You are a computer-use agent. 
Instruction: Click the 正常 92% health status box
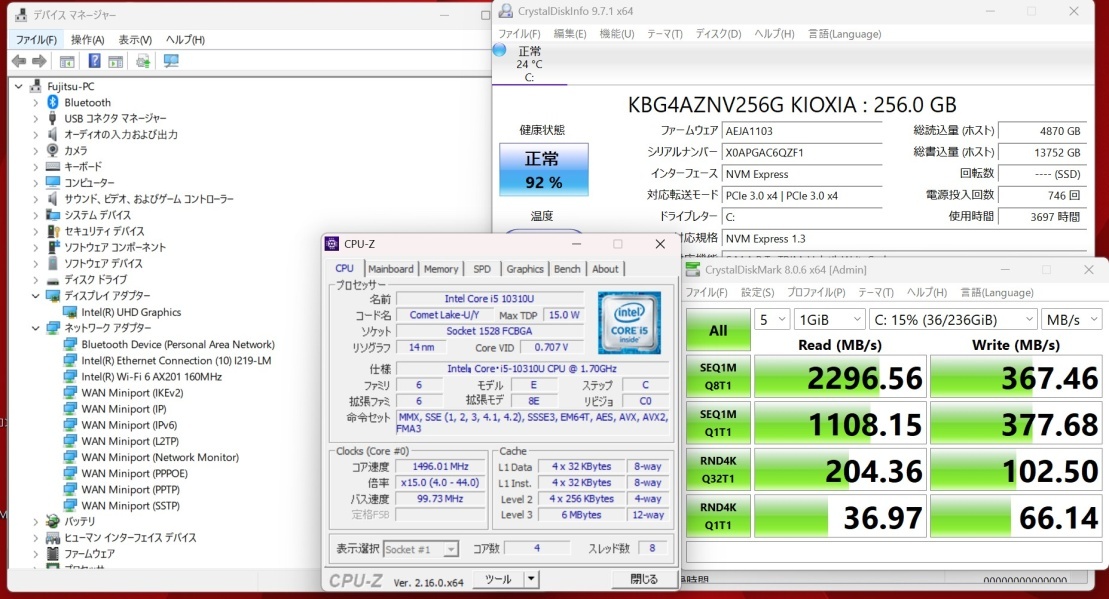click(x=544, y=170)
